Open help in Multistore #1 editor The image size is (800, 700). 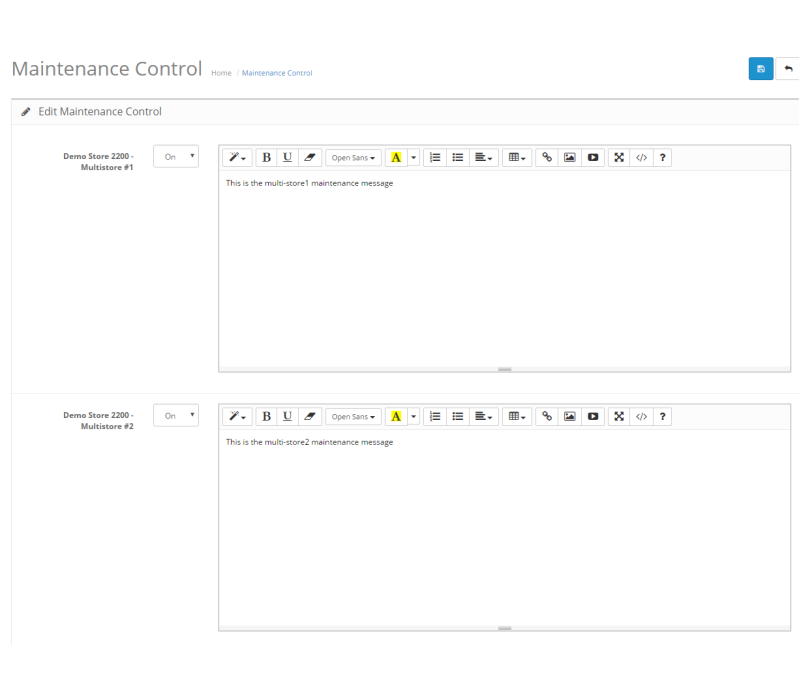click(662, 158)
